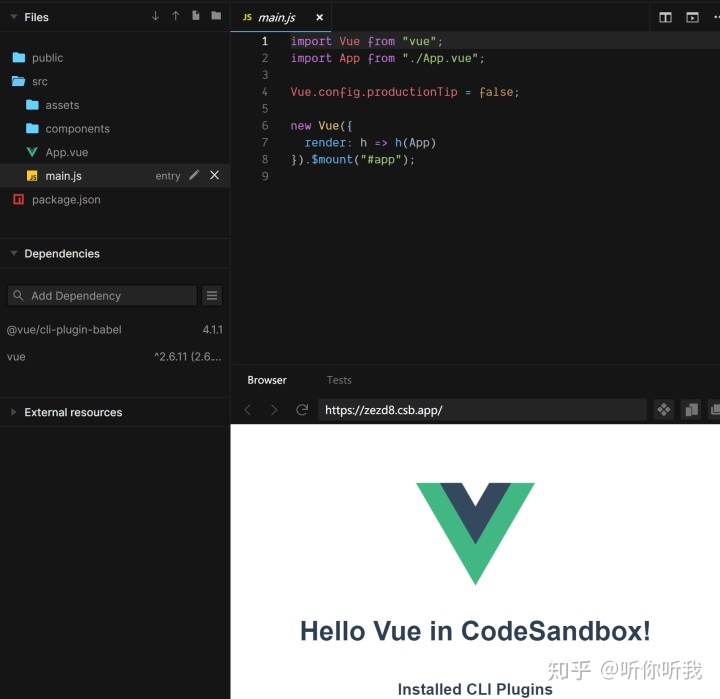Open the App.vue file

pos(67,152)
